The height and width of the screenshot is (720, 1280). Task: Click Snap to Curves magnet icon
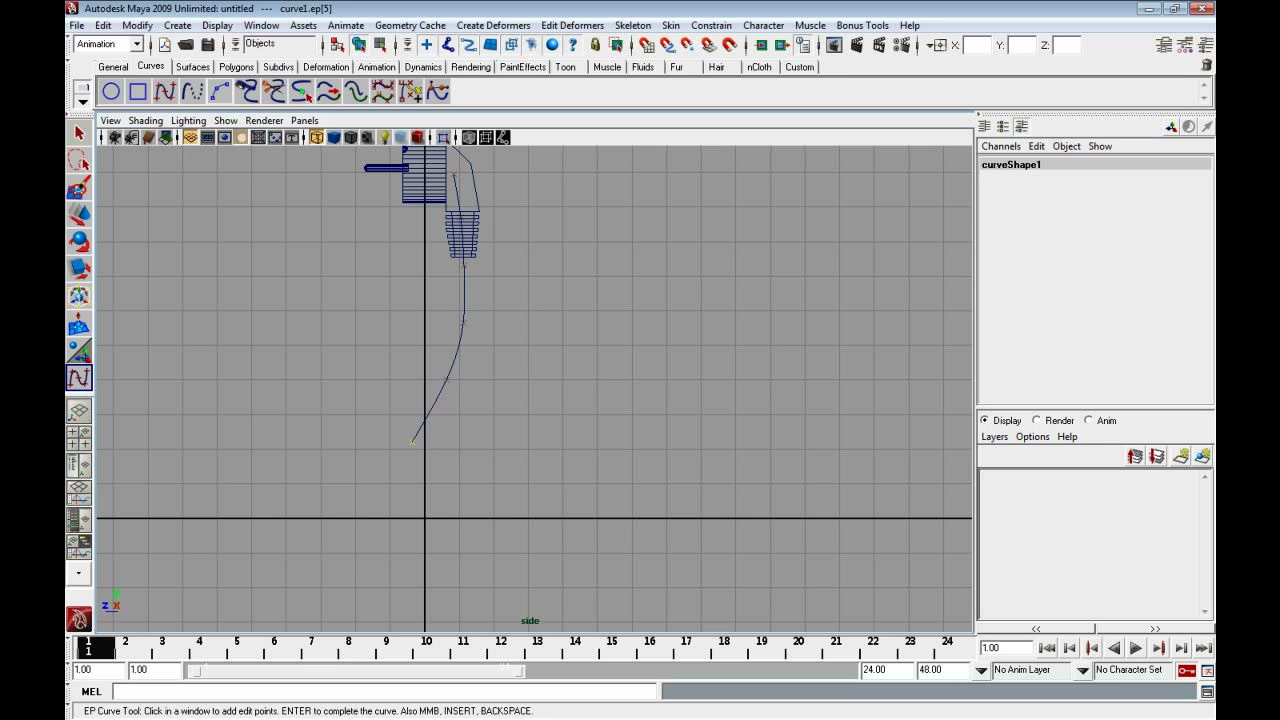[x=668, y=45]
